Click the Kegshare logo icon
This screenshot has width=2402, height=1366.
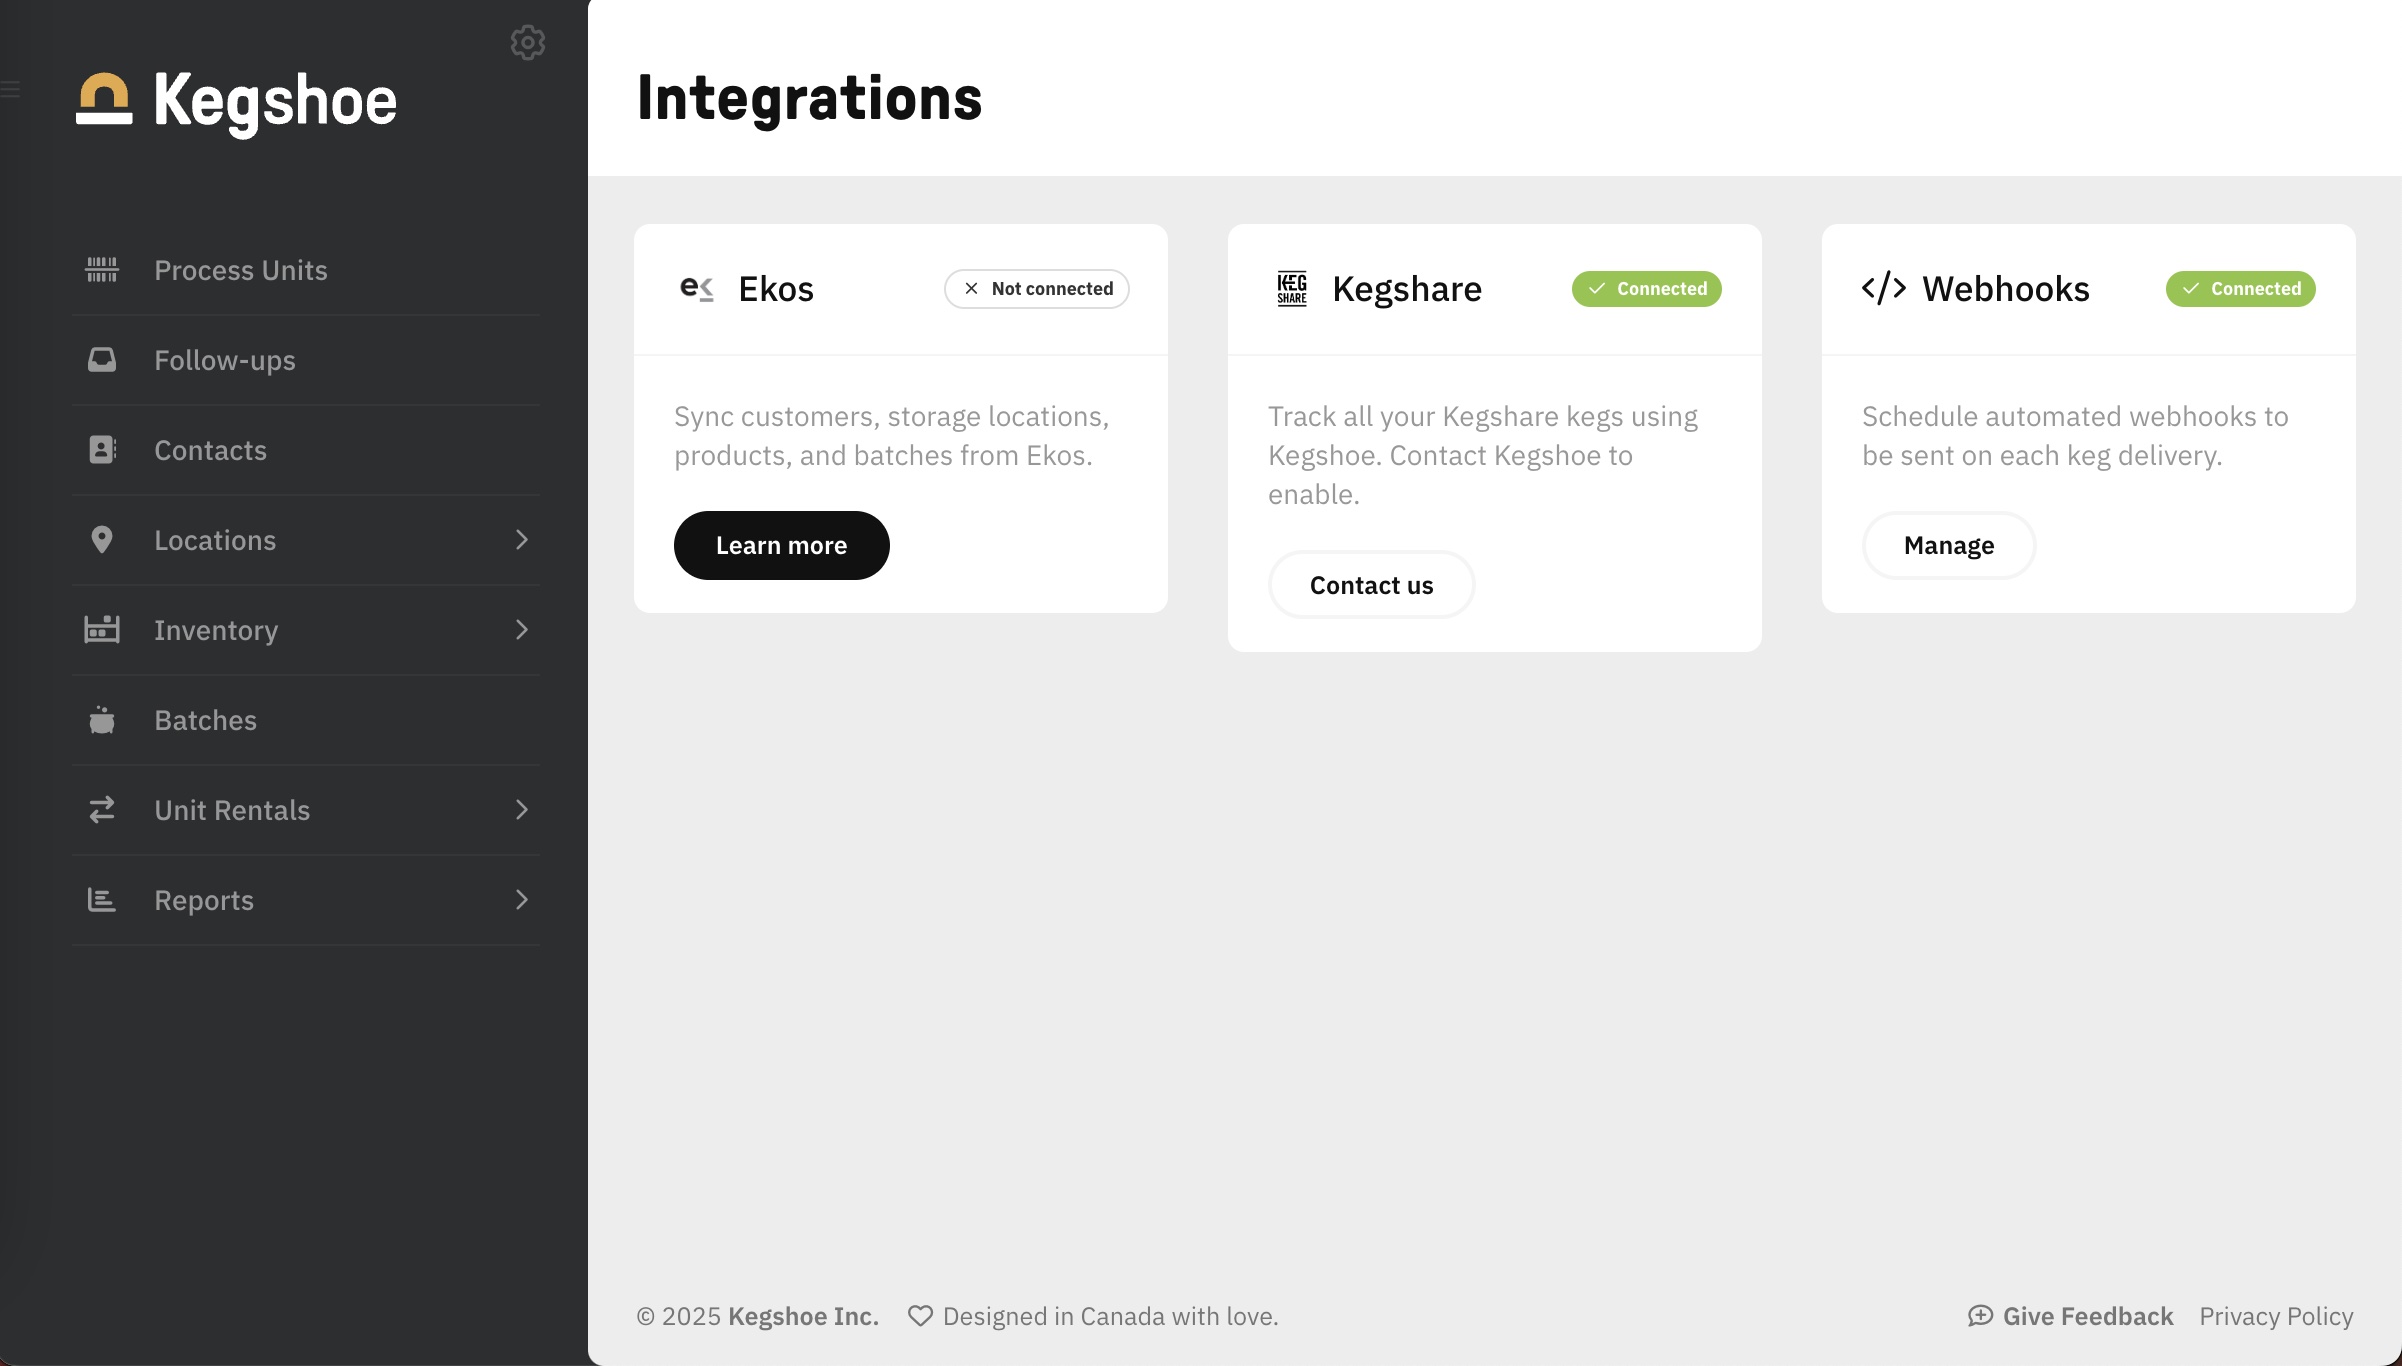pos(1292,289)
